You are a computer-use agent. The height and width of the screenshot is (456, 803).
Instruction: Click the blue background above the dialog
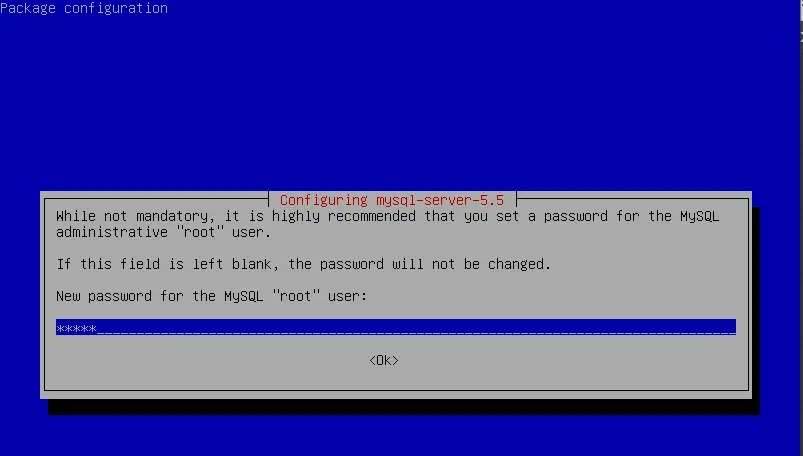tap(402, 102)
